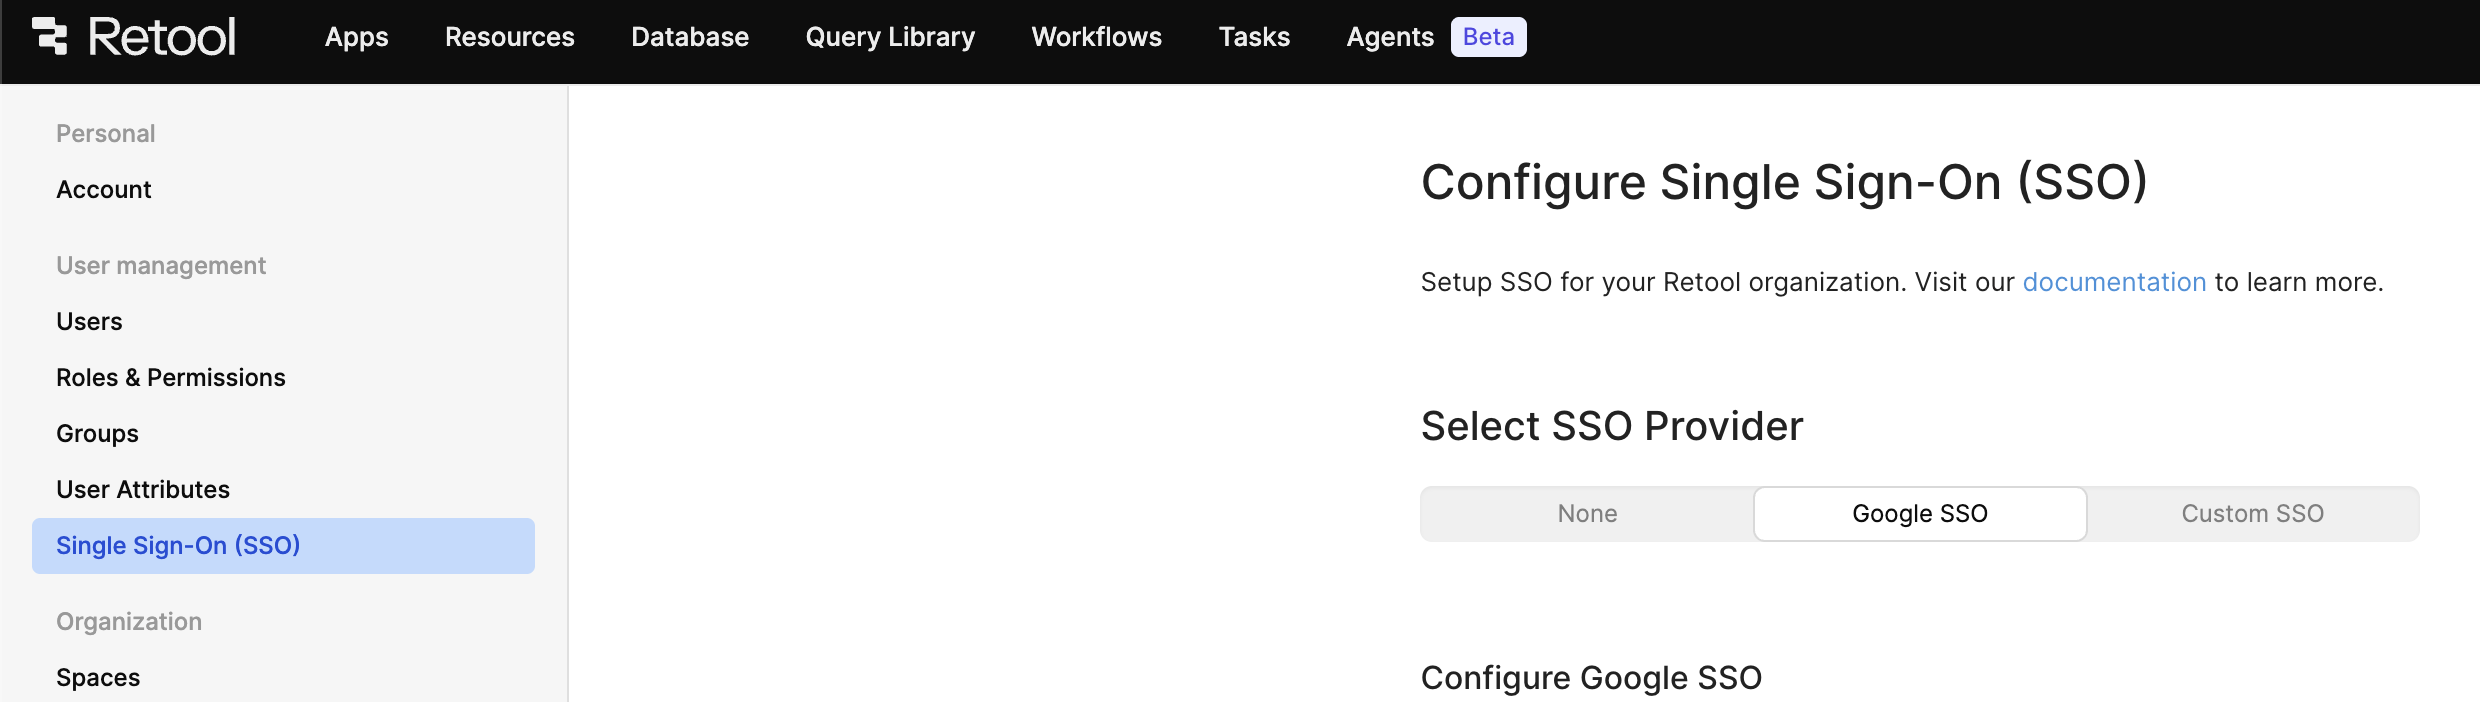Navigate to Query Library
2480x702 pixels.
(889, 37)
